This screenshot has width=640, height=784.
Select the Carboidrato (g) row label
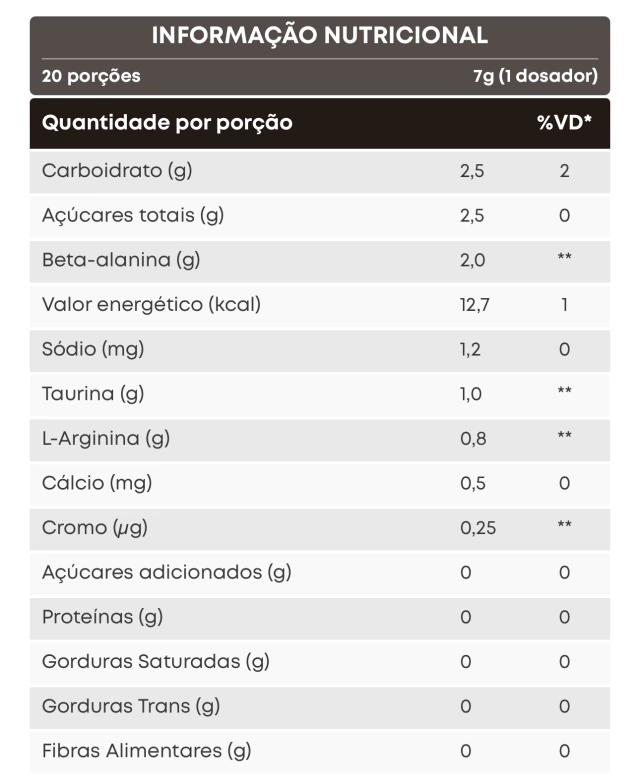coord(117,171)
